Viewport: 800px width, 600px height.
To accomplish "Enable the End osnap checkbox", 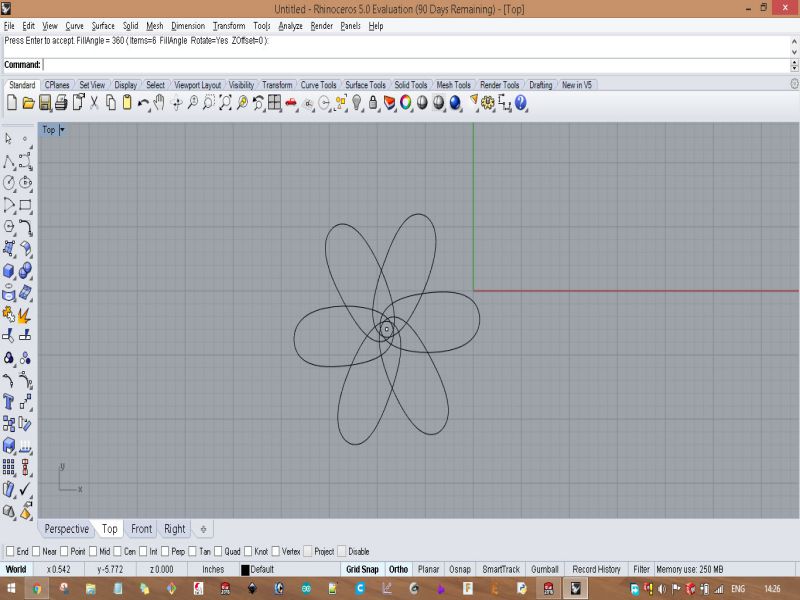I will [x=10, y=551].
